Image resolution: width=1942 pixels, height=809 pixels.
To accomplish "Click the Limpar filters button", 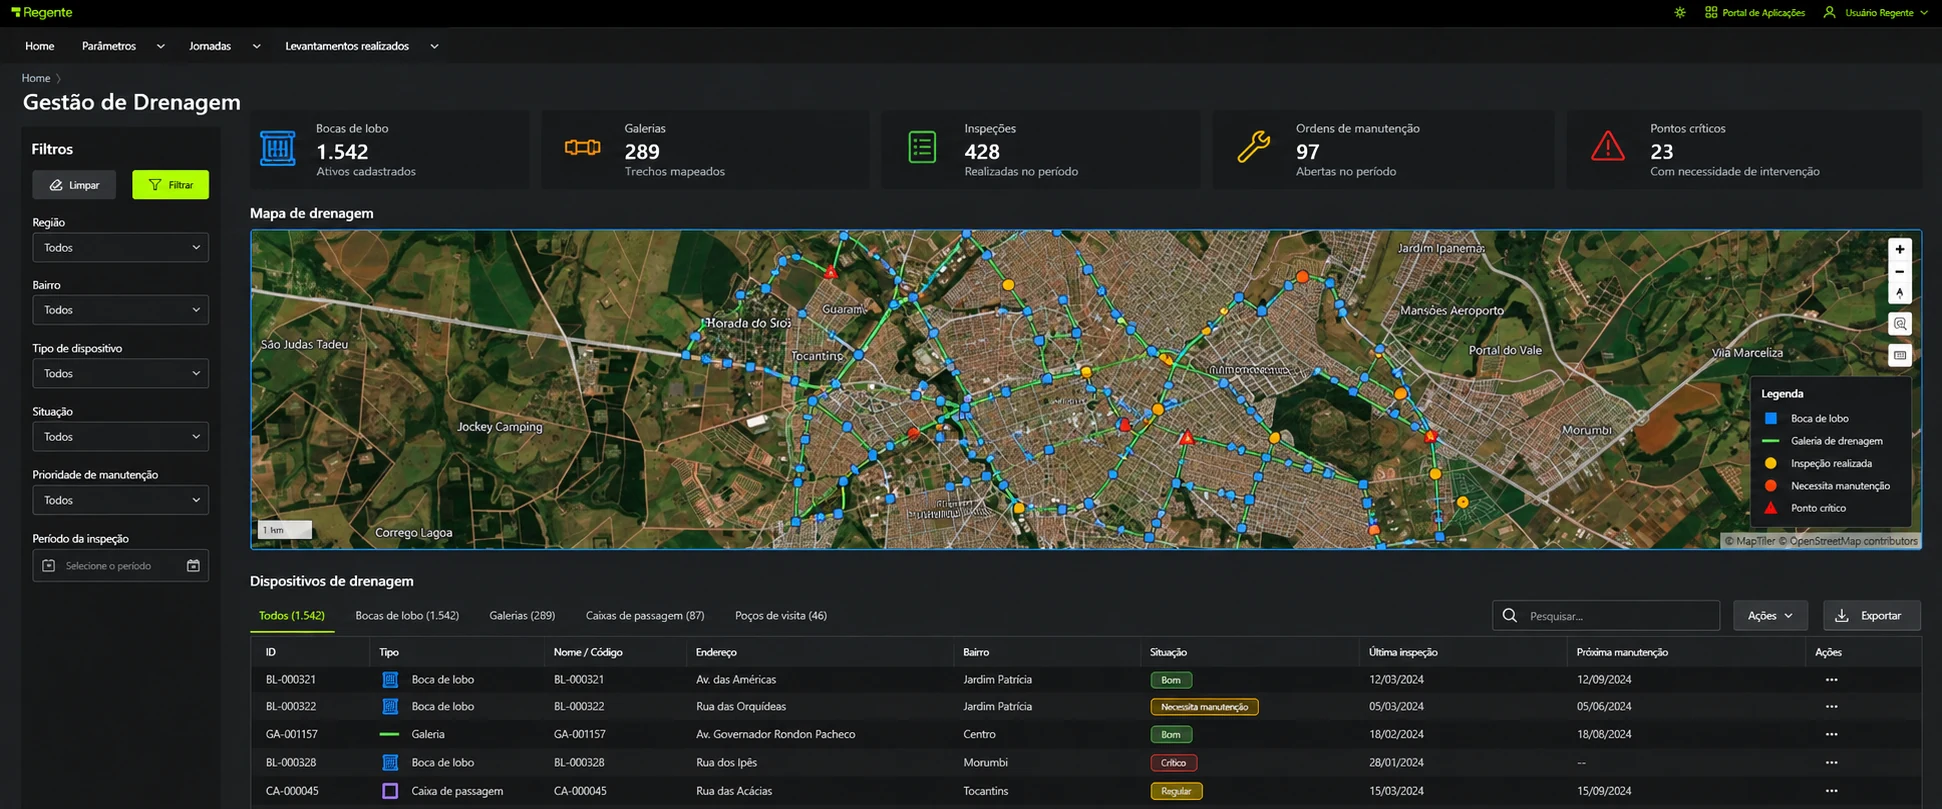I will click(74, 185).
